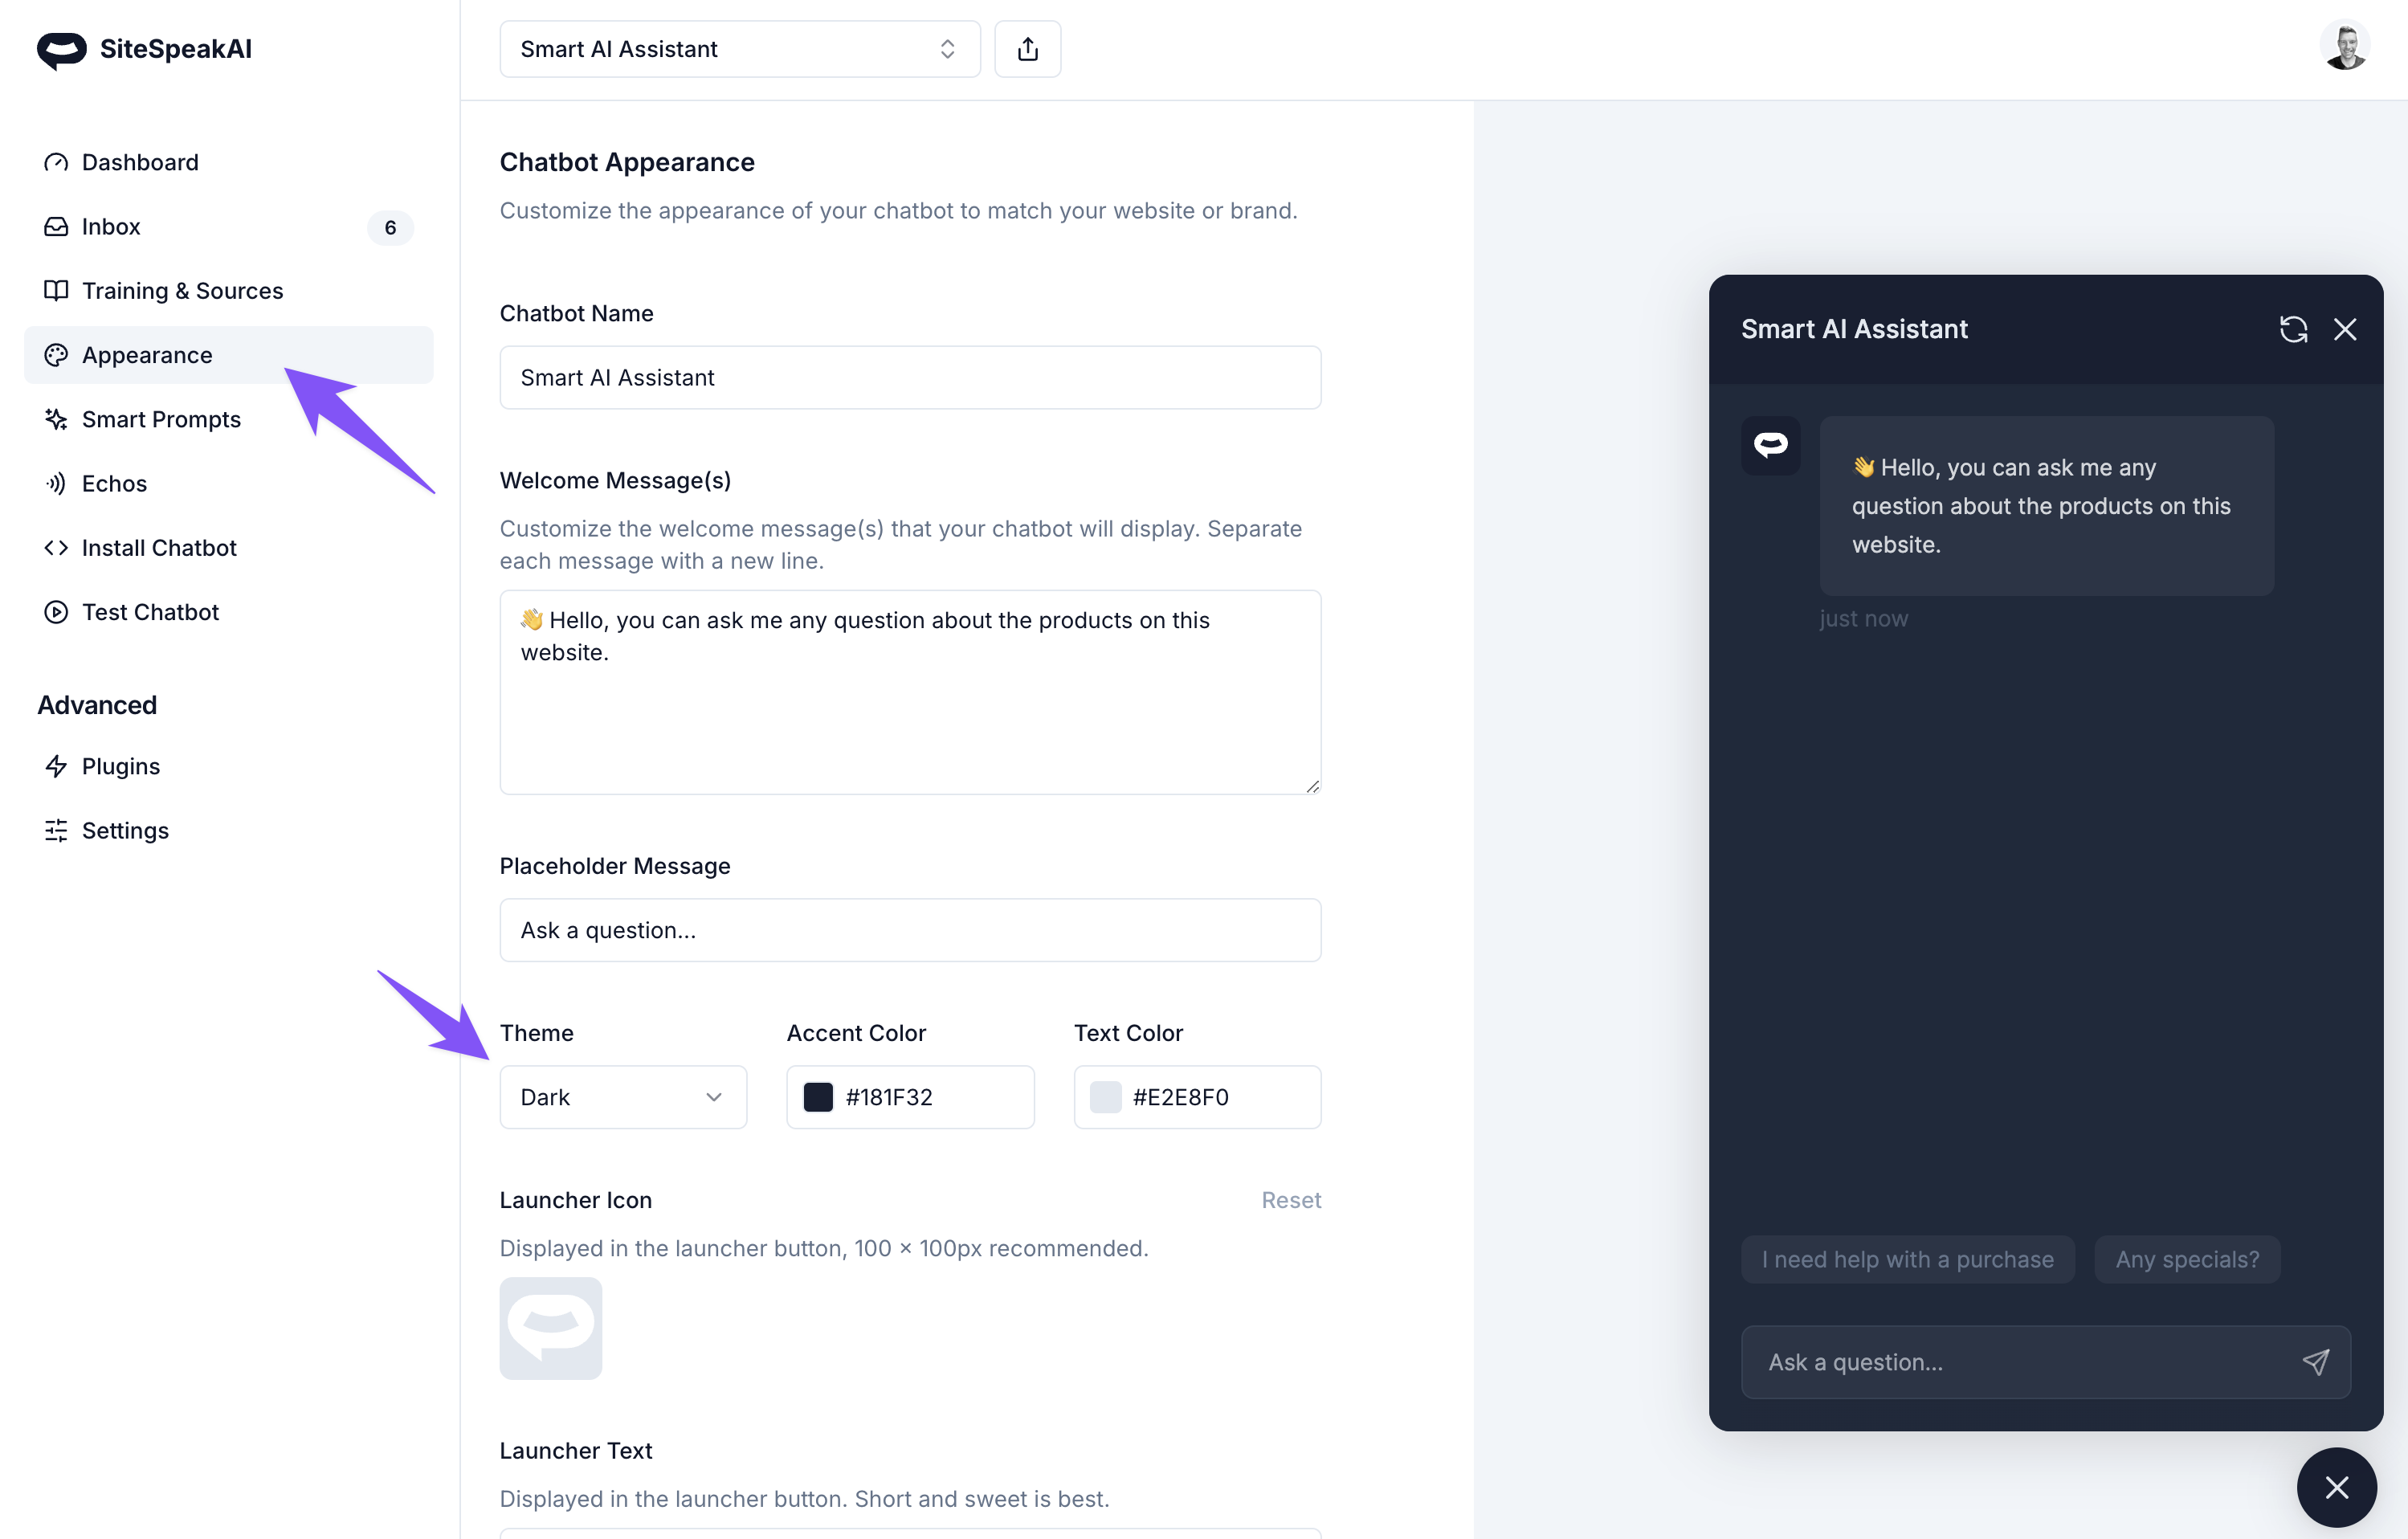This screenshot has height=1539, width=2408.
Task: Click the share/export icon button
Action: 1027,49
